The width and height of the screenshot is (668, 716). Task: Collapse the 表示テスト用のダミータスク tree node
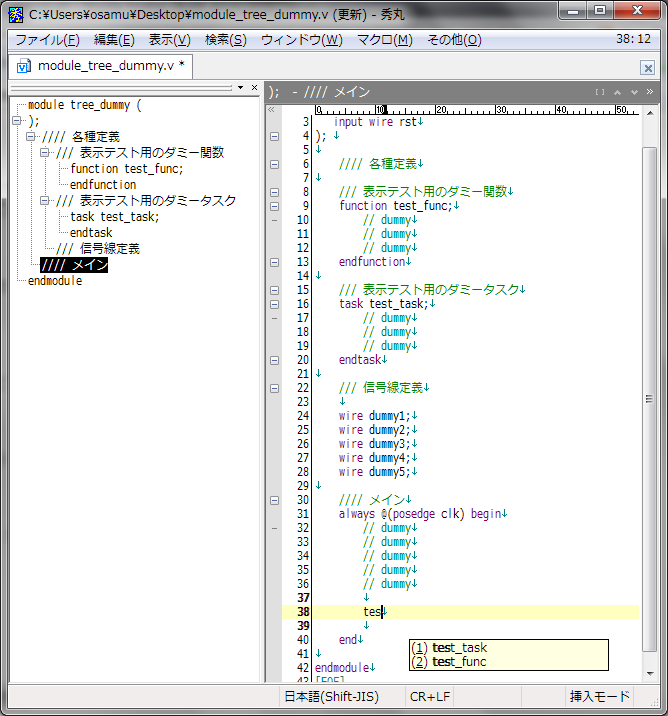(45, 201)
